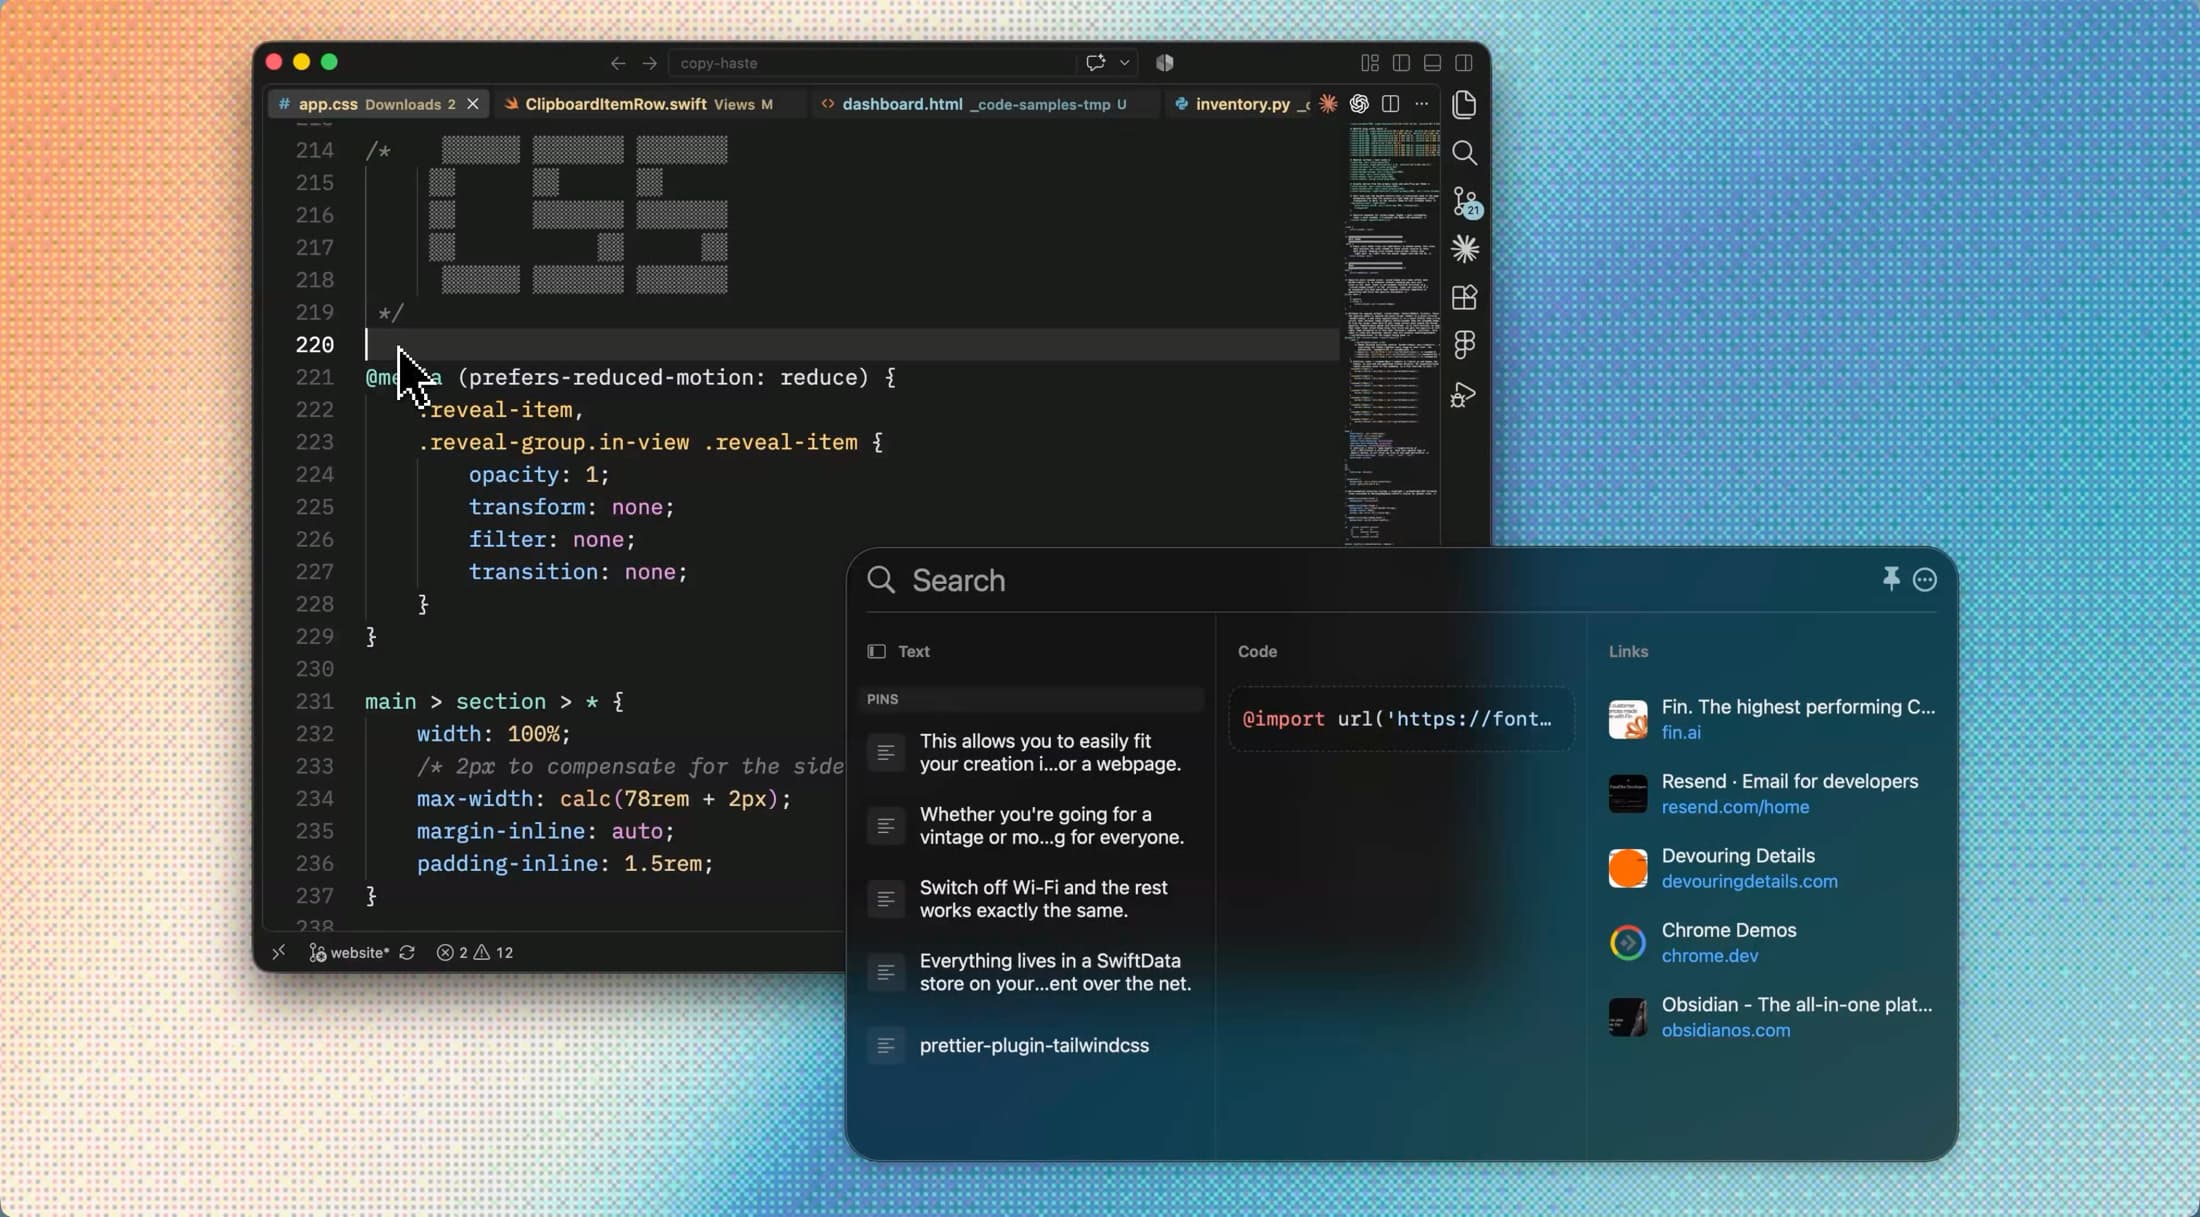Select pin 'Switch off Wi-Fi and the rest'
Image resolution: width=2200 pixels, height=1217 pixels.
(1032, 899)
